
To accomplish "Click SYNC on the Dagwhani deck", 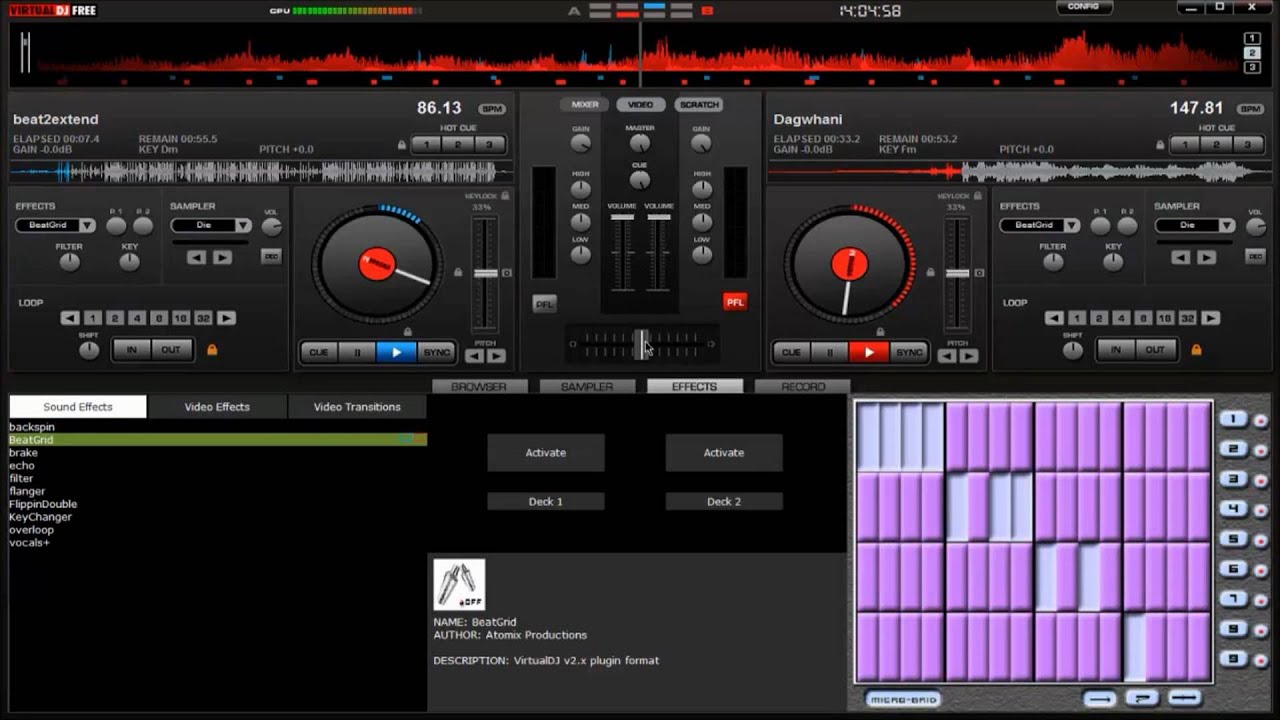I will 909,352.
